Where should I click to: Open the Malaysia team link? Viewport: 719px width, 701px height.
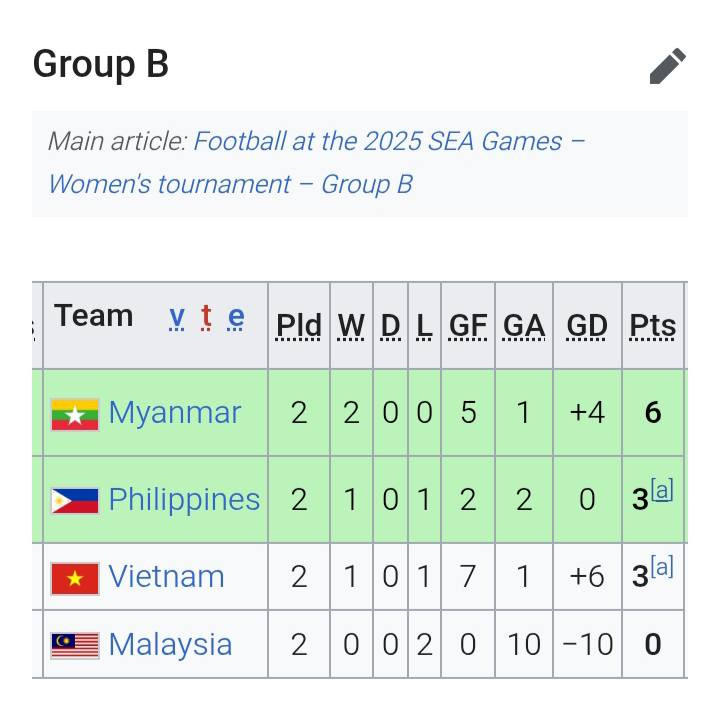[170, 645]
